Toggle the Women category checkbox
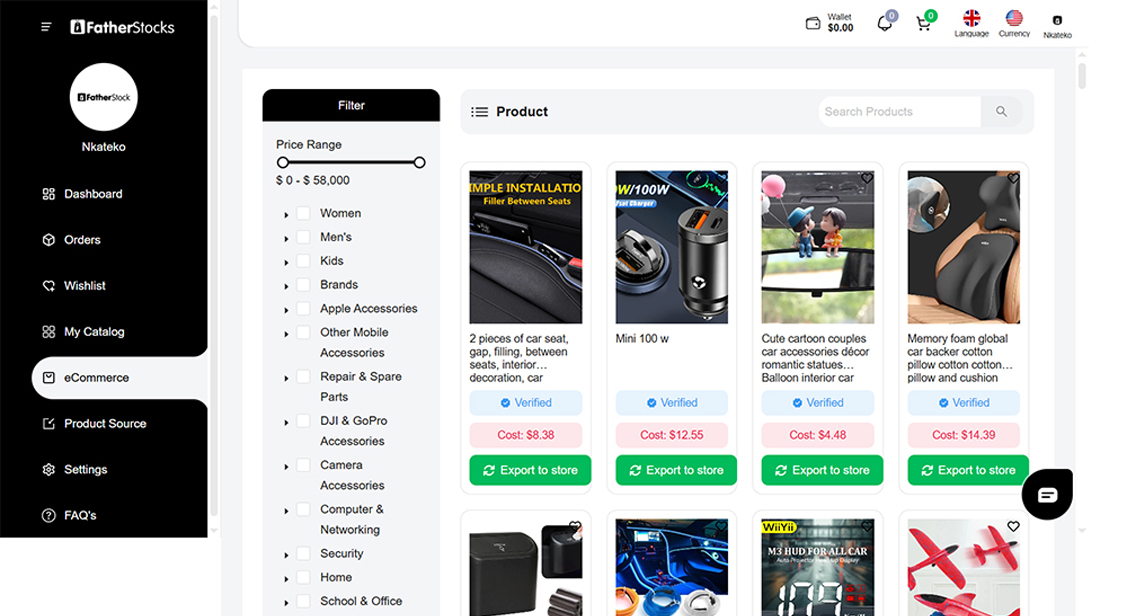The width and height of the screenshot is (1125, 616). coord(303,214)
